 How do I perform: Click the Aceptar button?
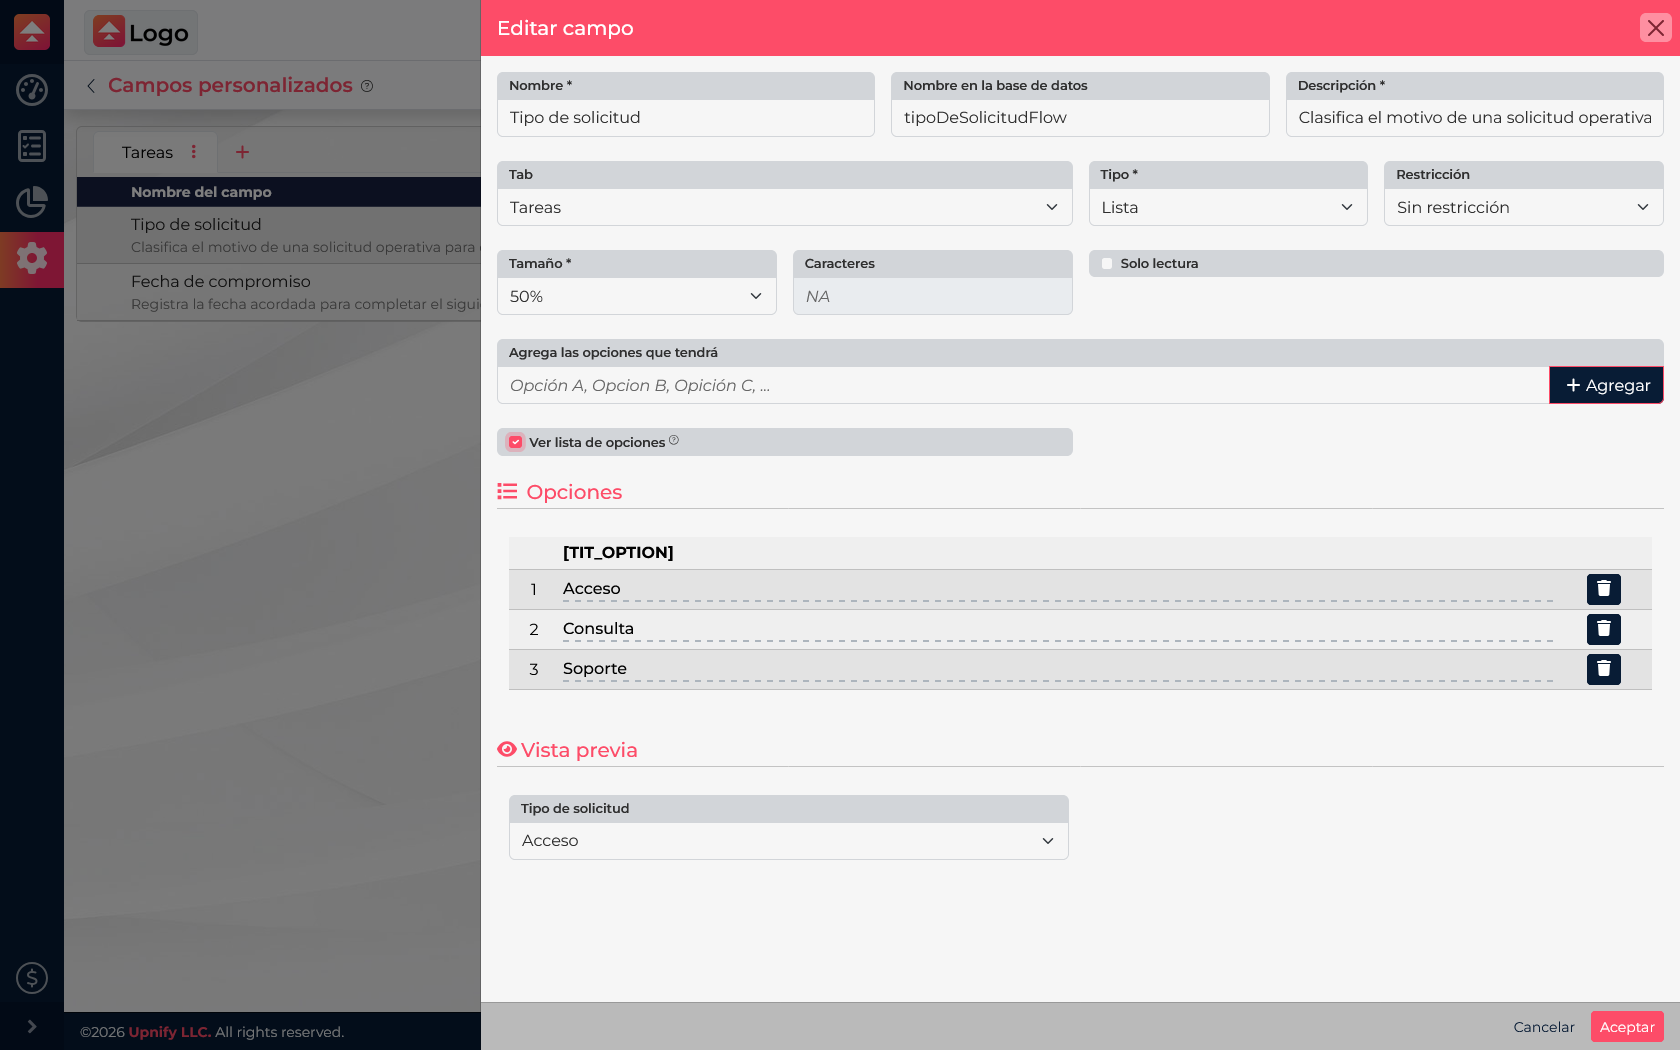pos(1627,1027)
